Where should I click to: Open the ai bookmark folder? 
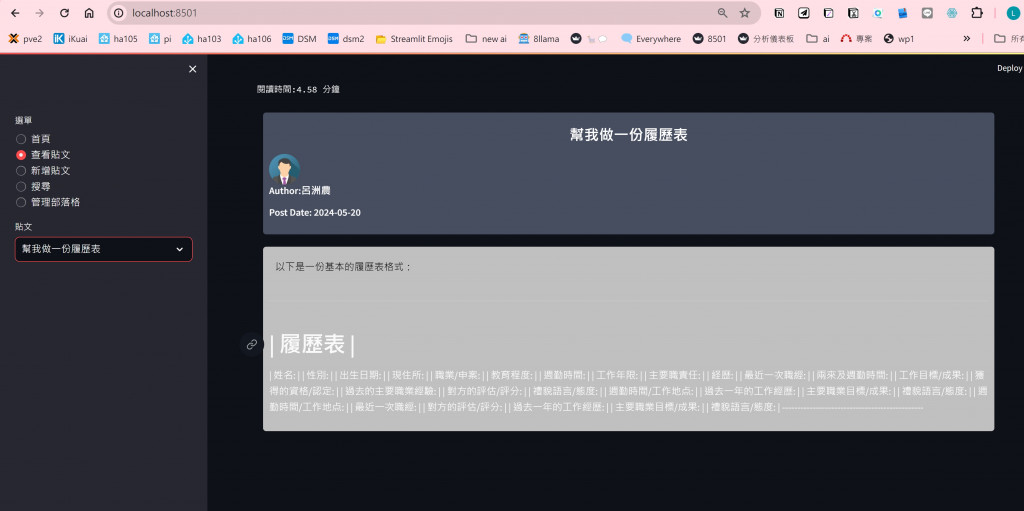point(818,39)
